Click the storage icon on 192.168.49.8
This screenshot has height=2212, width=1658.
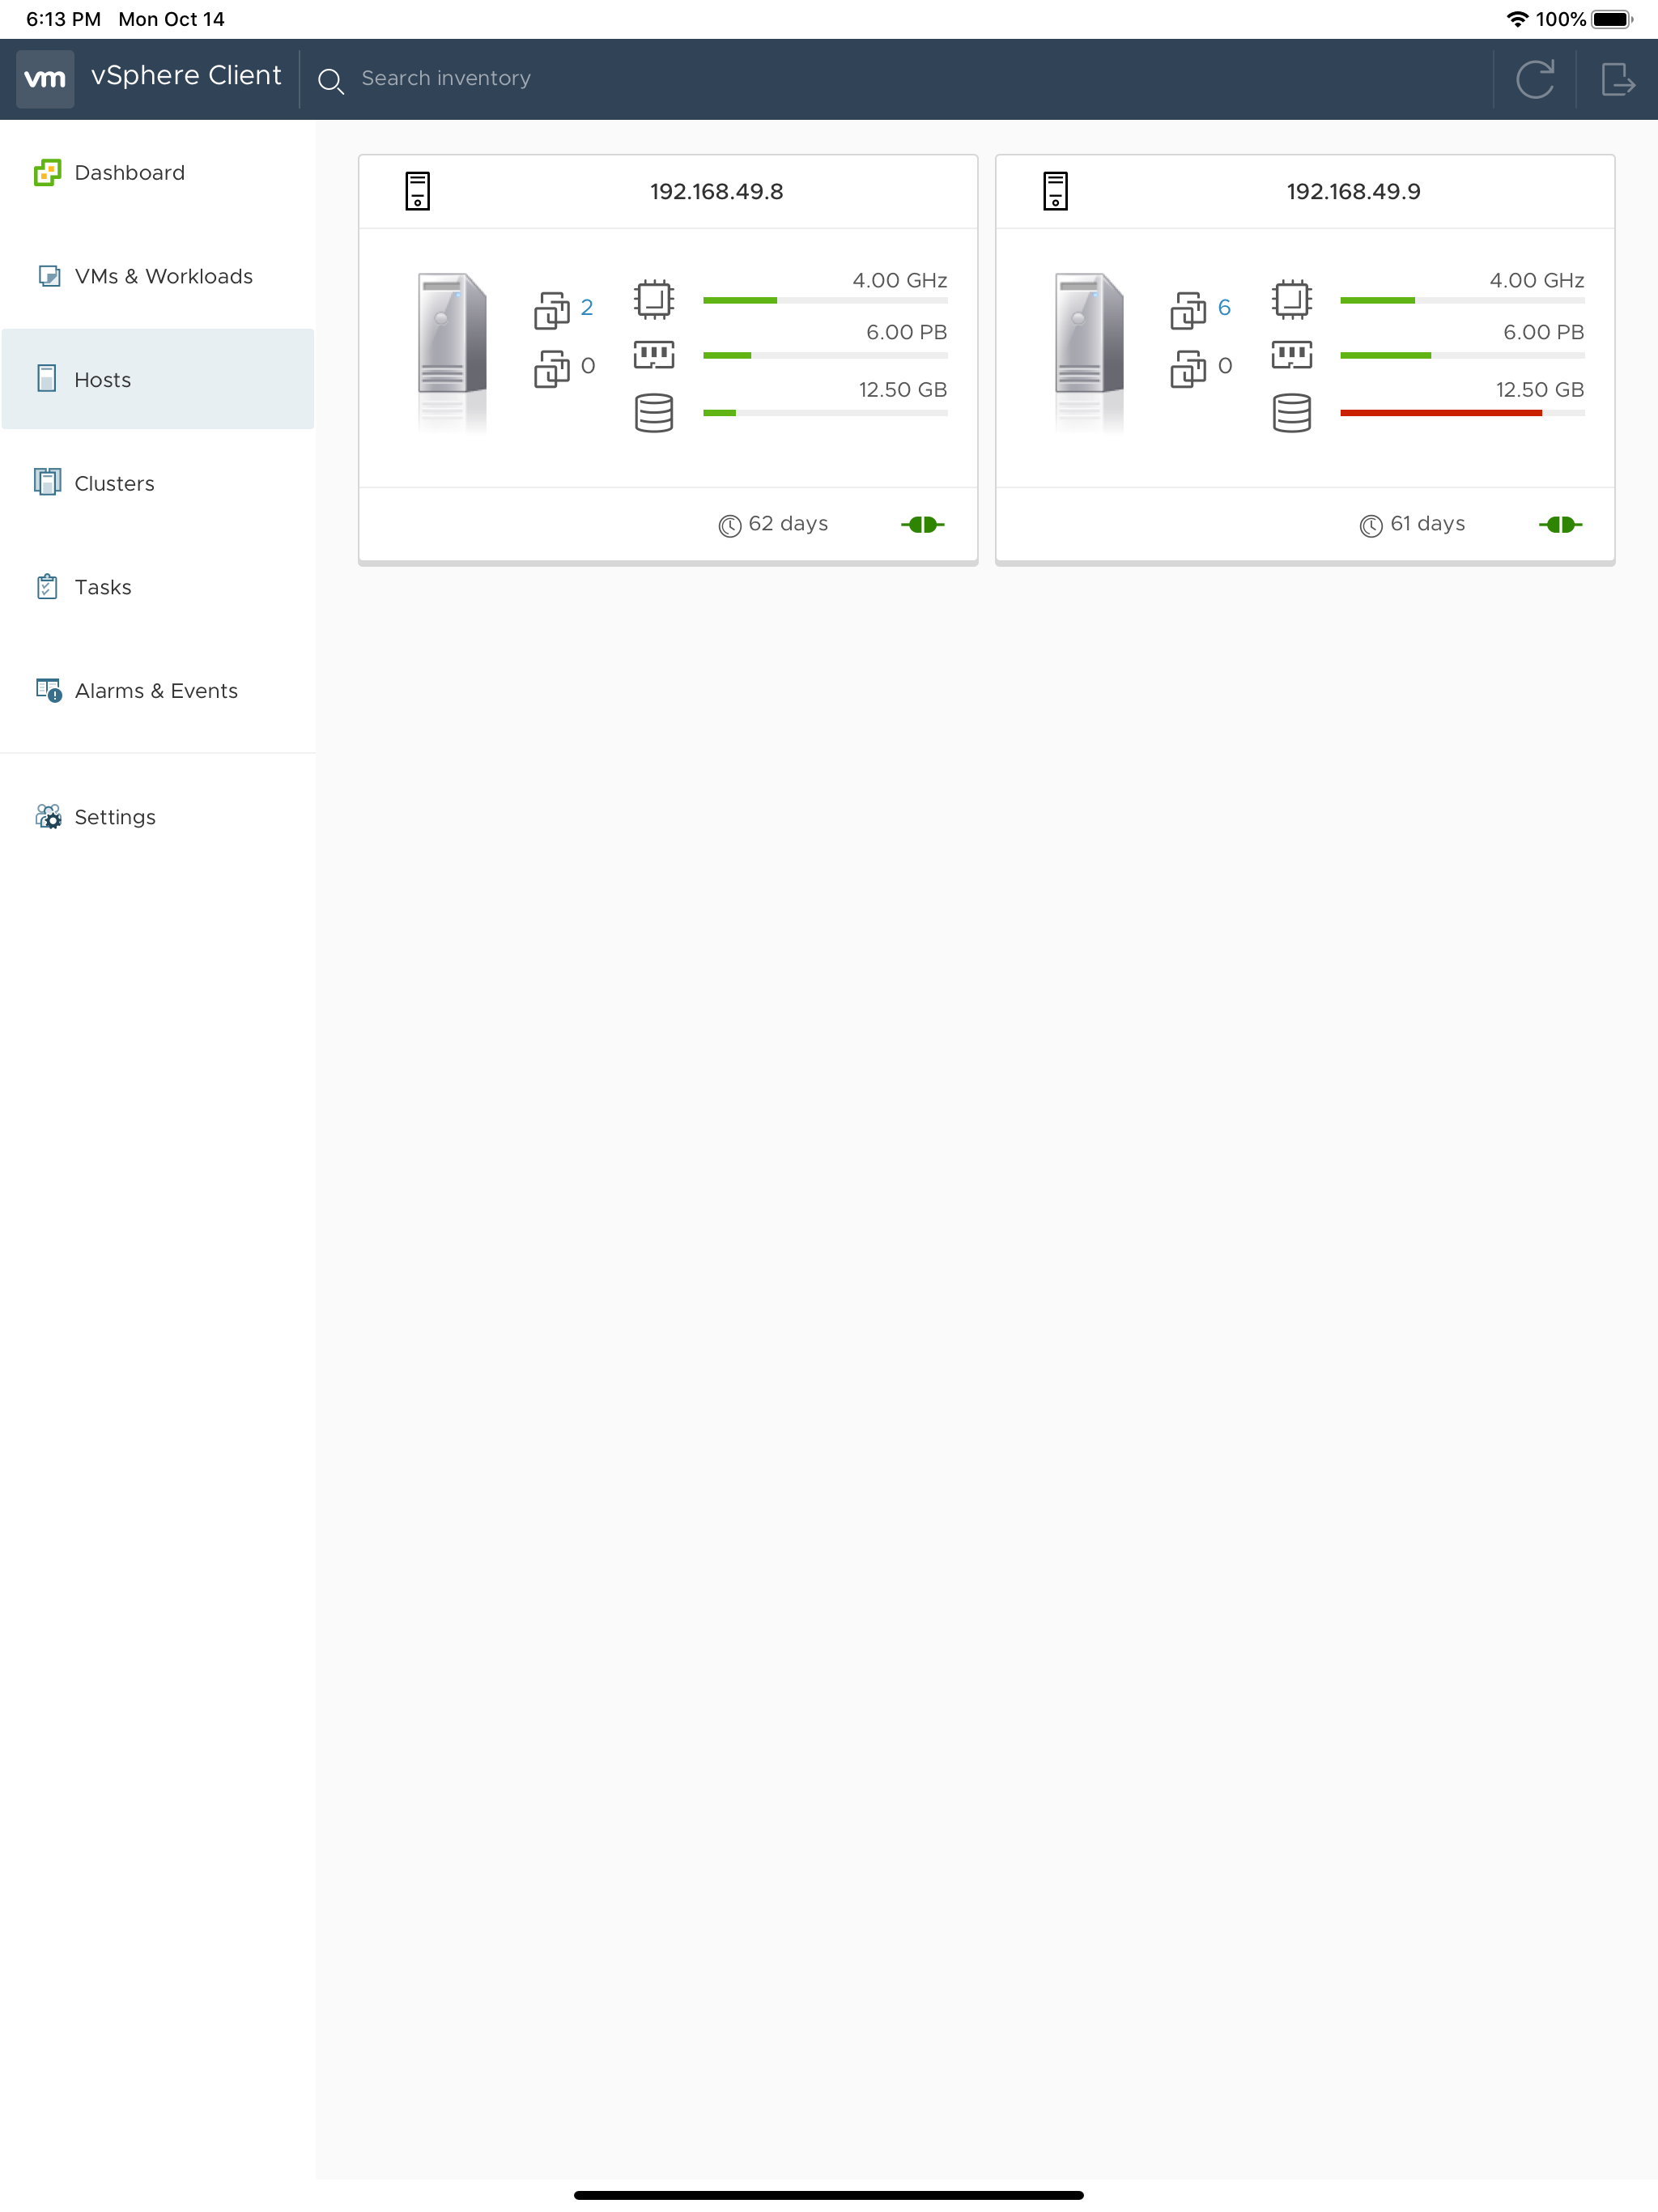[654, 412]
